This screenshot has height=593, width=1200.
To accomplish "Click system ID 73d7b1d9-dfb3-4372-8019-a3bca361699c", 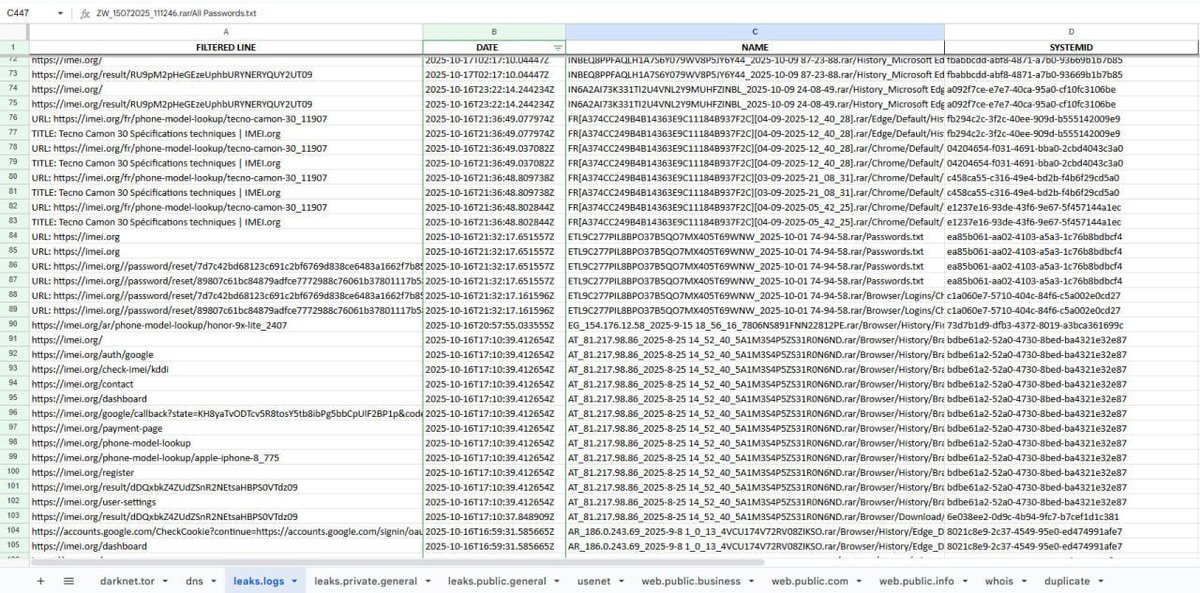I will pyautogui.click(x=1072, y=325).
